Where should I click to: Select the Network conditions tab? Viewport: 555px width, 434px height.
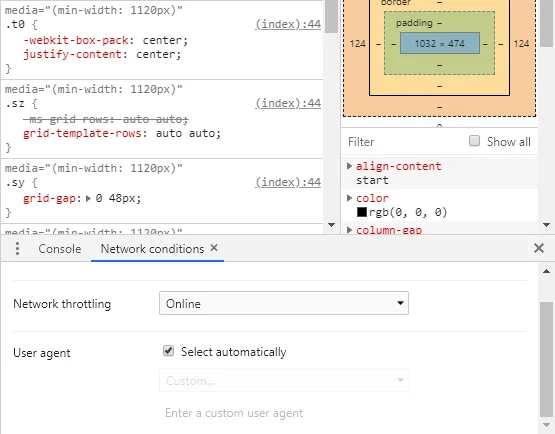click(152, 249)
